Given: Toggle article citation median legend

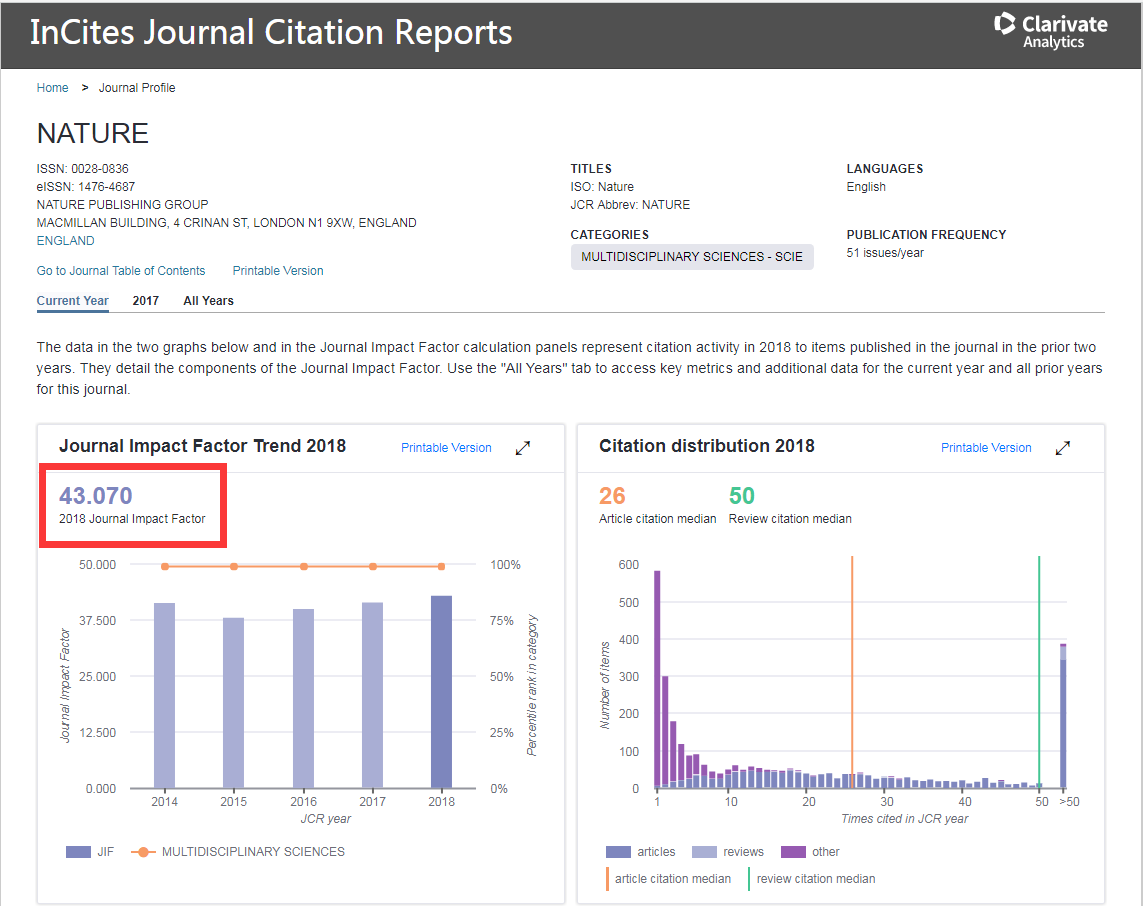Looking at the screenshot, I should click(669, 879).
